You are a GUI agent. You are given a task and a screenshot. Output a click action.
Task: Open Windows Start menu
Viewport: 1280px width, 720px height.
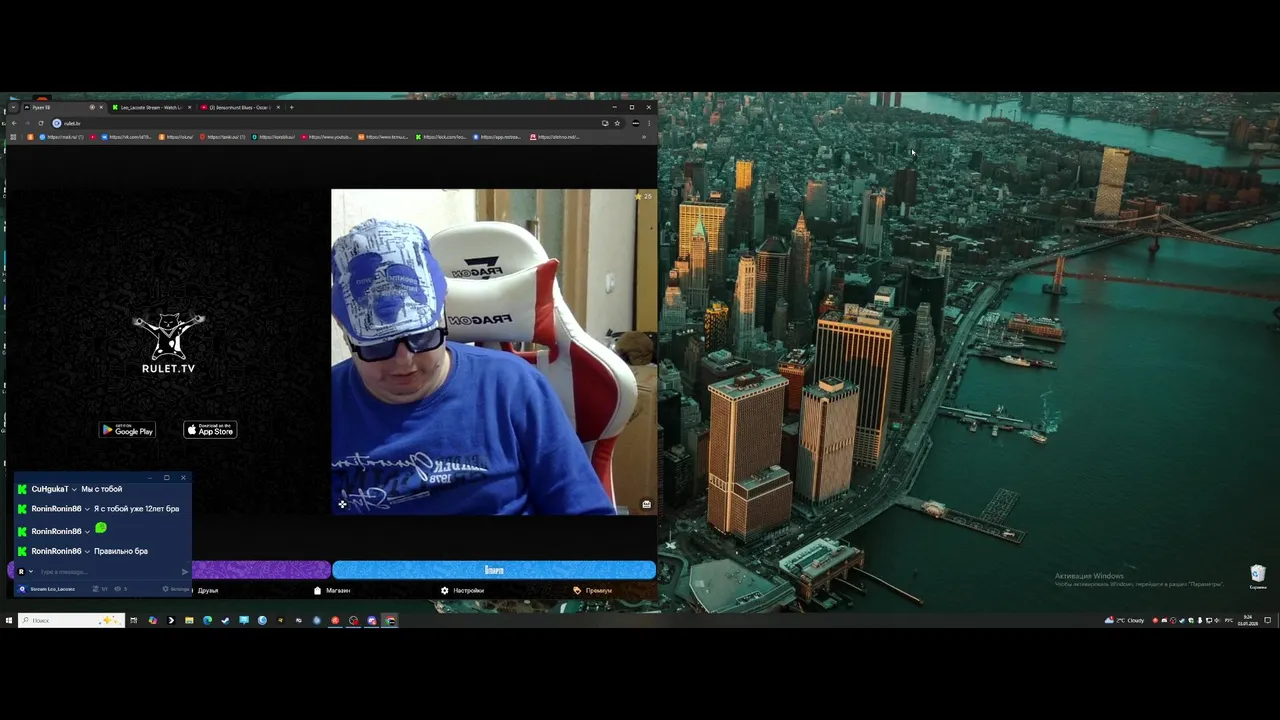point(8,620)
